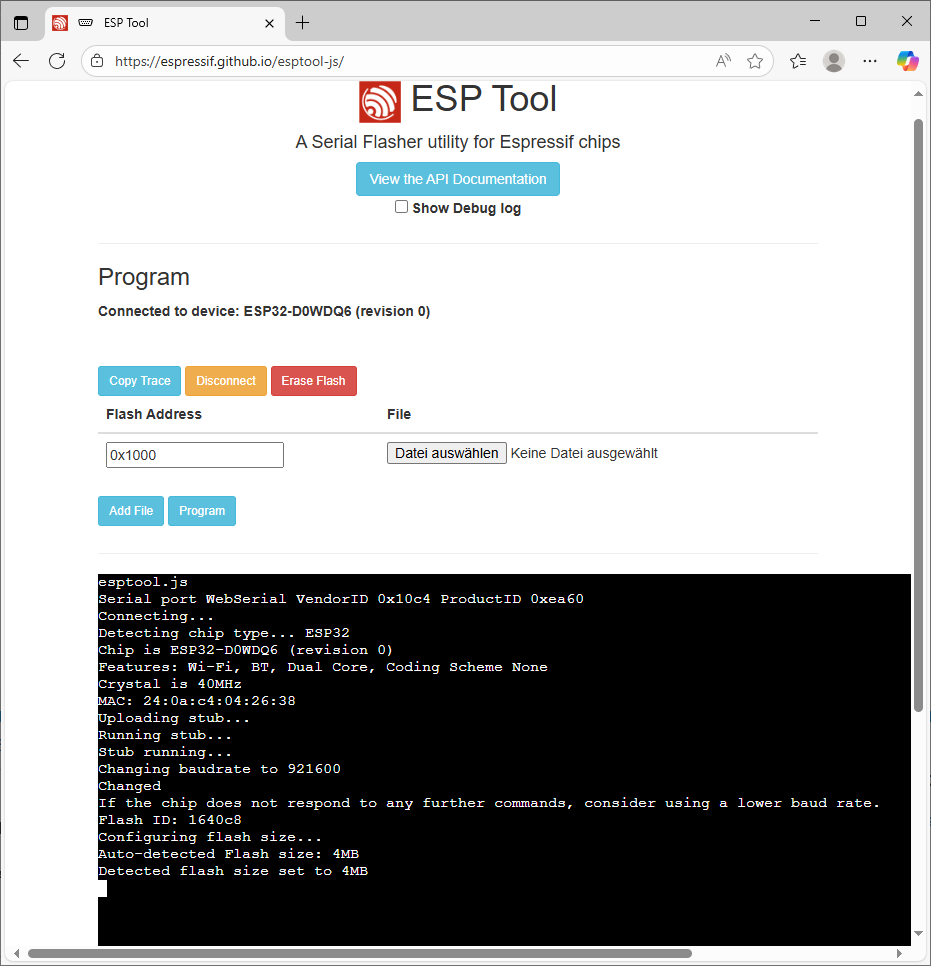Open the browser profile avatar
Viewport: 931px width, 966px height.
[833, 61]
